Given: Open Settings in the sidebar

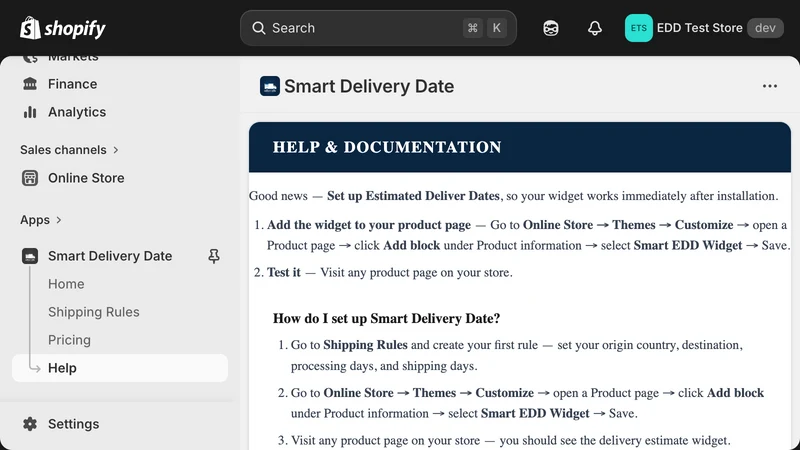Looking at the screenshot, I should point(73,424).
